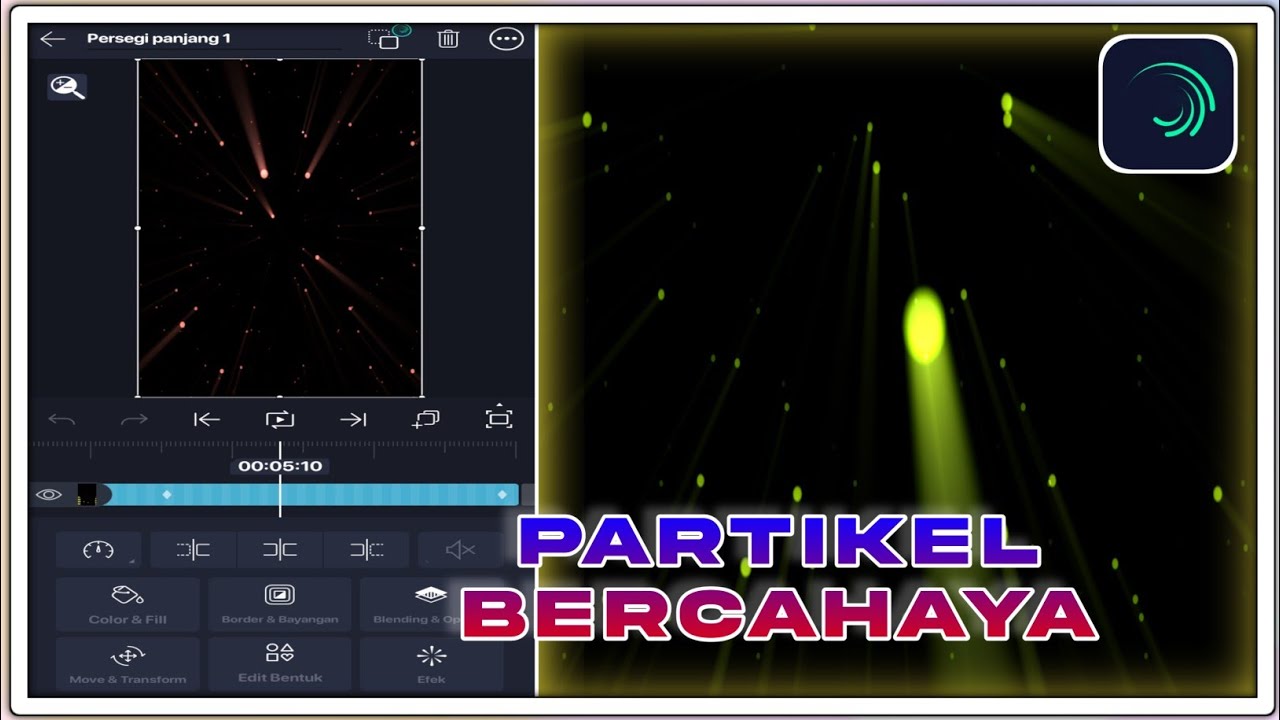The image size is (1280, 720).
Task: Trim the layer start to the playhead
Action: click(x=193, y=550)
